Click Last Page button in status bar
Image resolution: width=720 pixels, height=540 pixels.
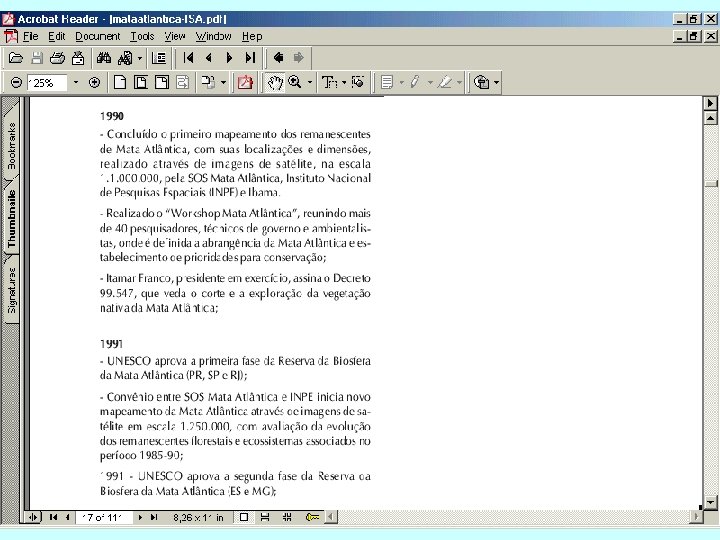[154, 518]
